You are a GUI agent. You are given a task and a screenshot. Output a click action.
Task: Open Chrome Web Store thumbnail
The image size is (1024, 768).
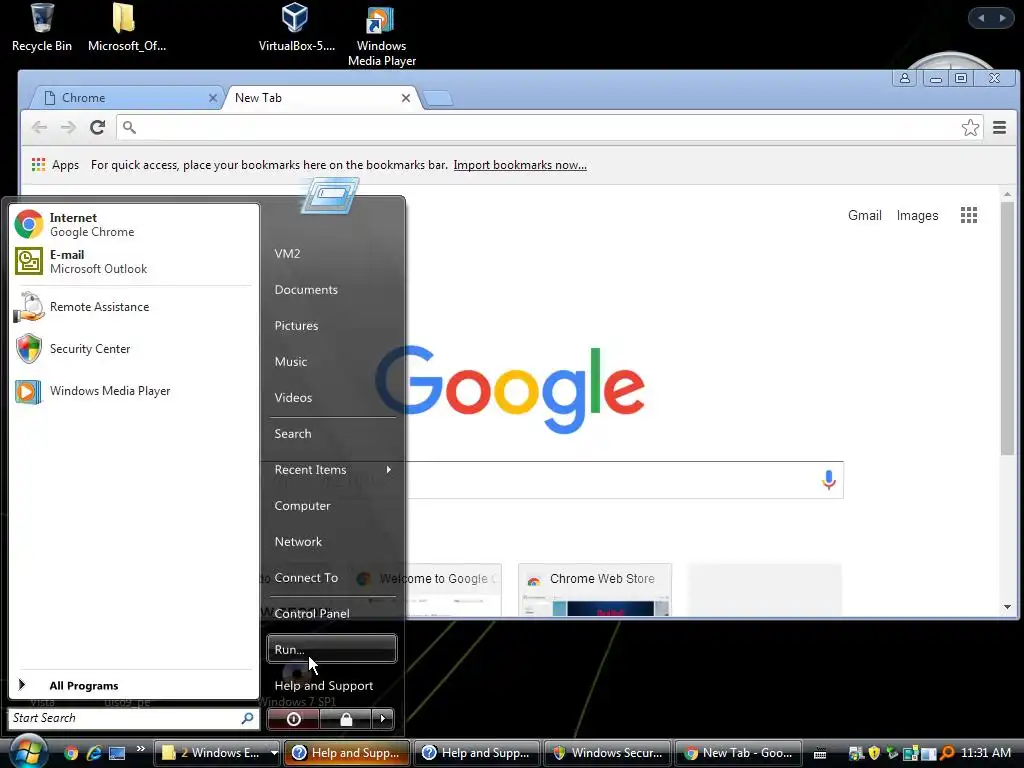(594, 590)
